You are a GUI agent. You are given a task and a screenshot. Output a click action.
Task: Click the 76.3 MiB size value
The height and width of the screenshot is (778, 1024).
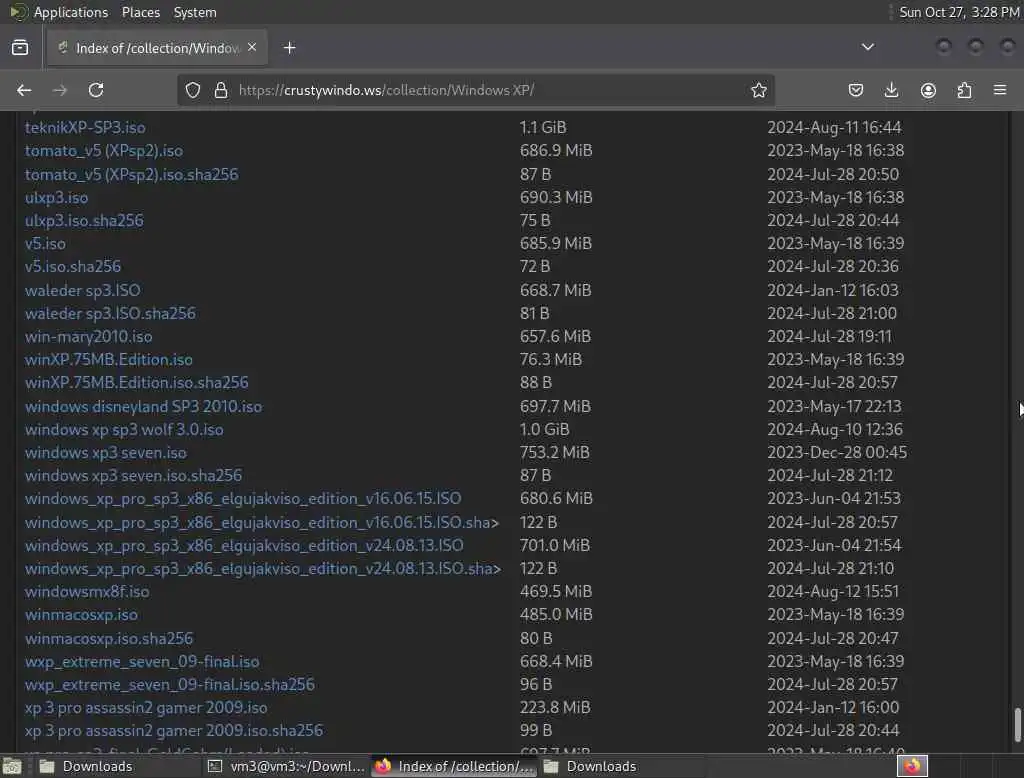(551, 360)
